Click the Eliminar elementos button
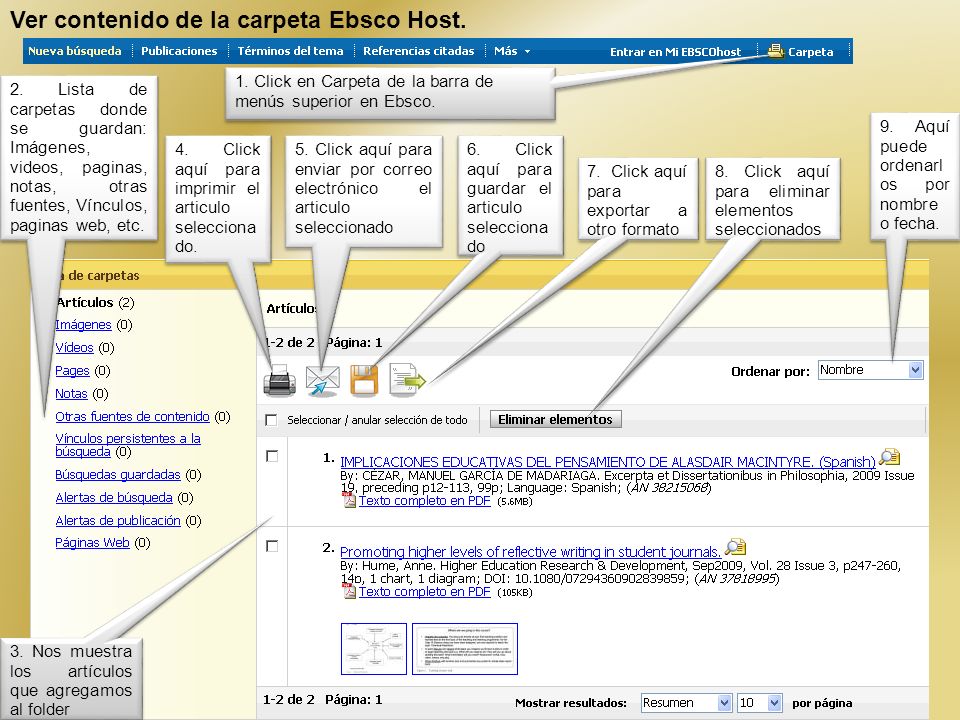The width and height of the screenshot is (960, 720). click(x=555, y=419)
